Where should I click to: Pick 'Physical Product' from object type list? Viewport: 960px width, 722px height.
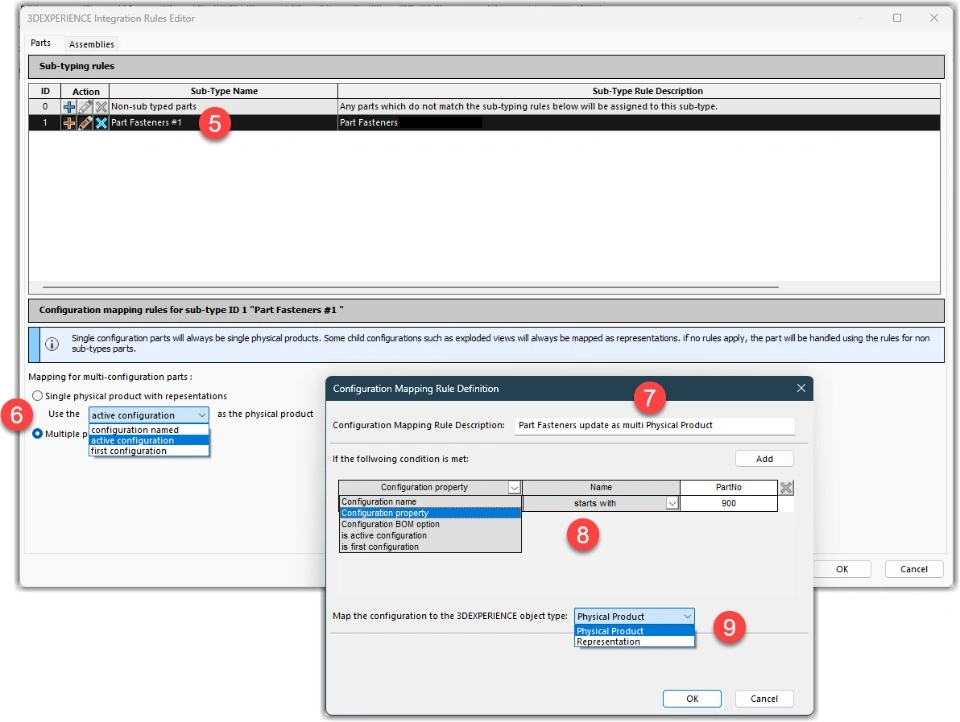[634, 631]
